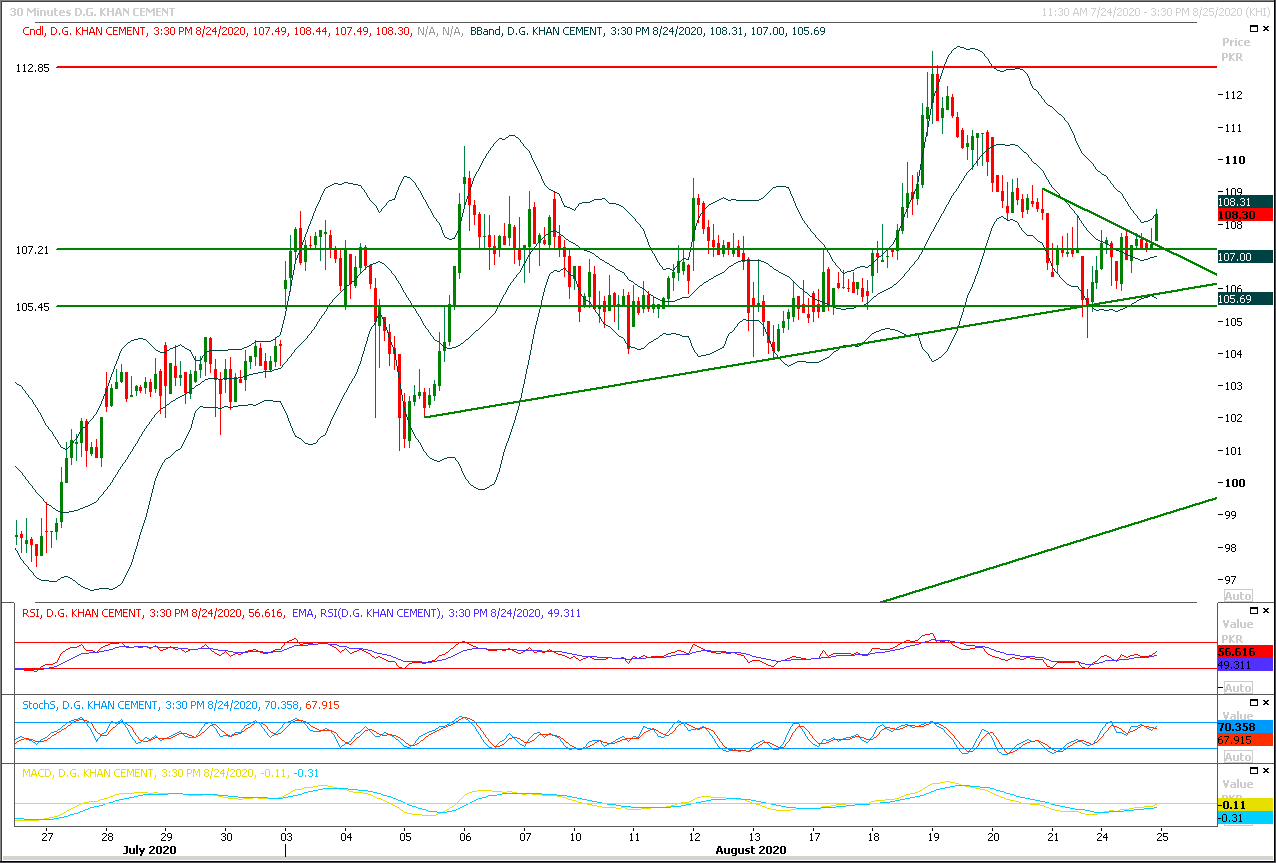Viewport: 1276px width, 863px height.
Task: Click the bold 110 price axis label
Action: (1235, 160)
